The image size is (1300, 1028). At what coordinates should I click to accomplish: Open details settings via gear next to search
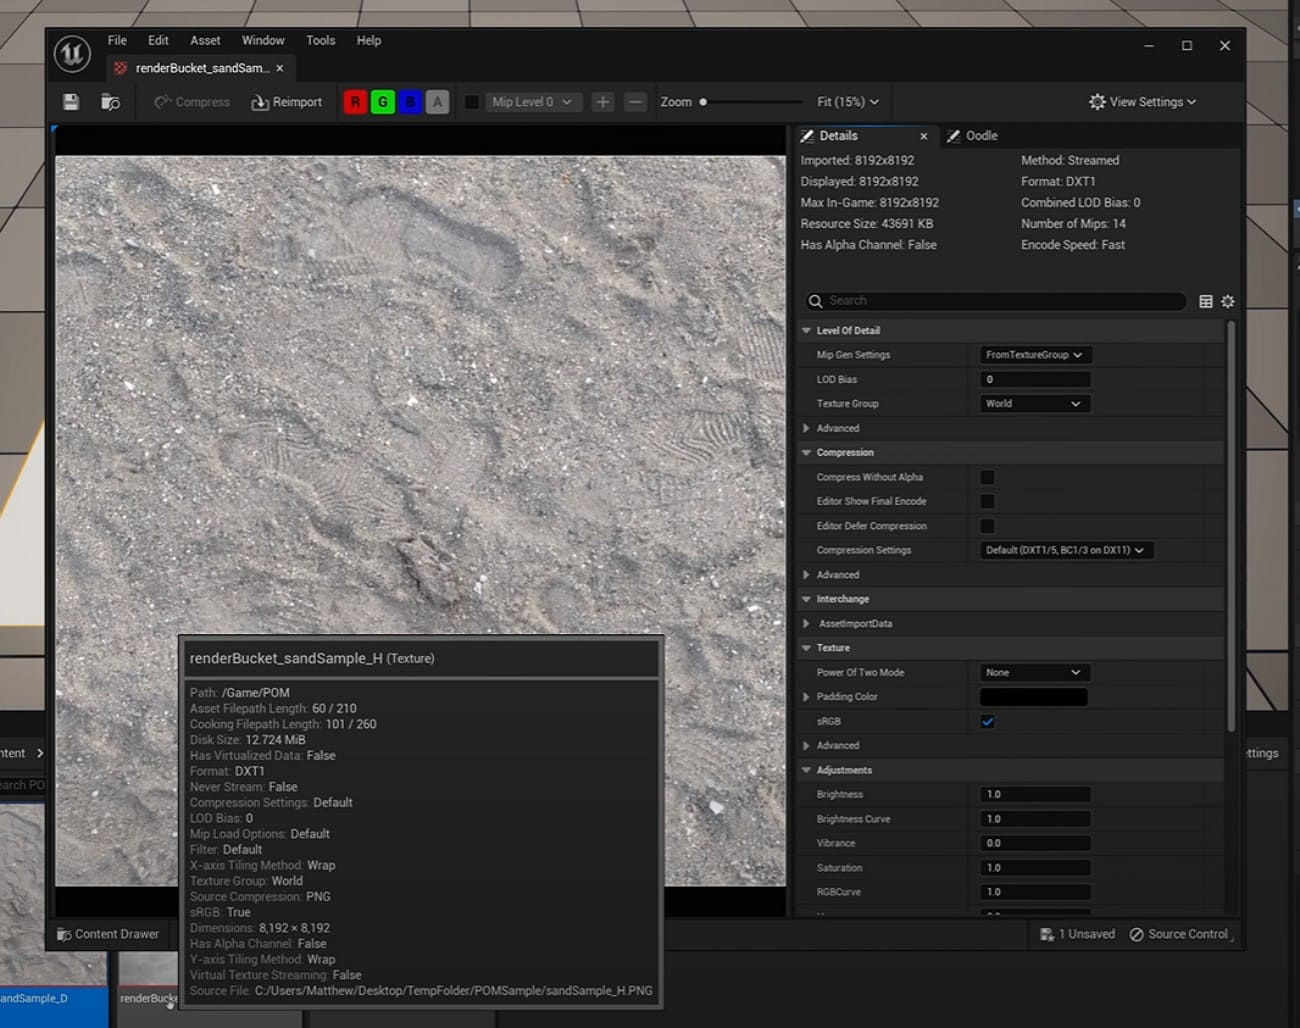click(x=1228, y=300)
